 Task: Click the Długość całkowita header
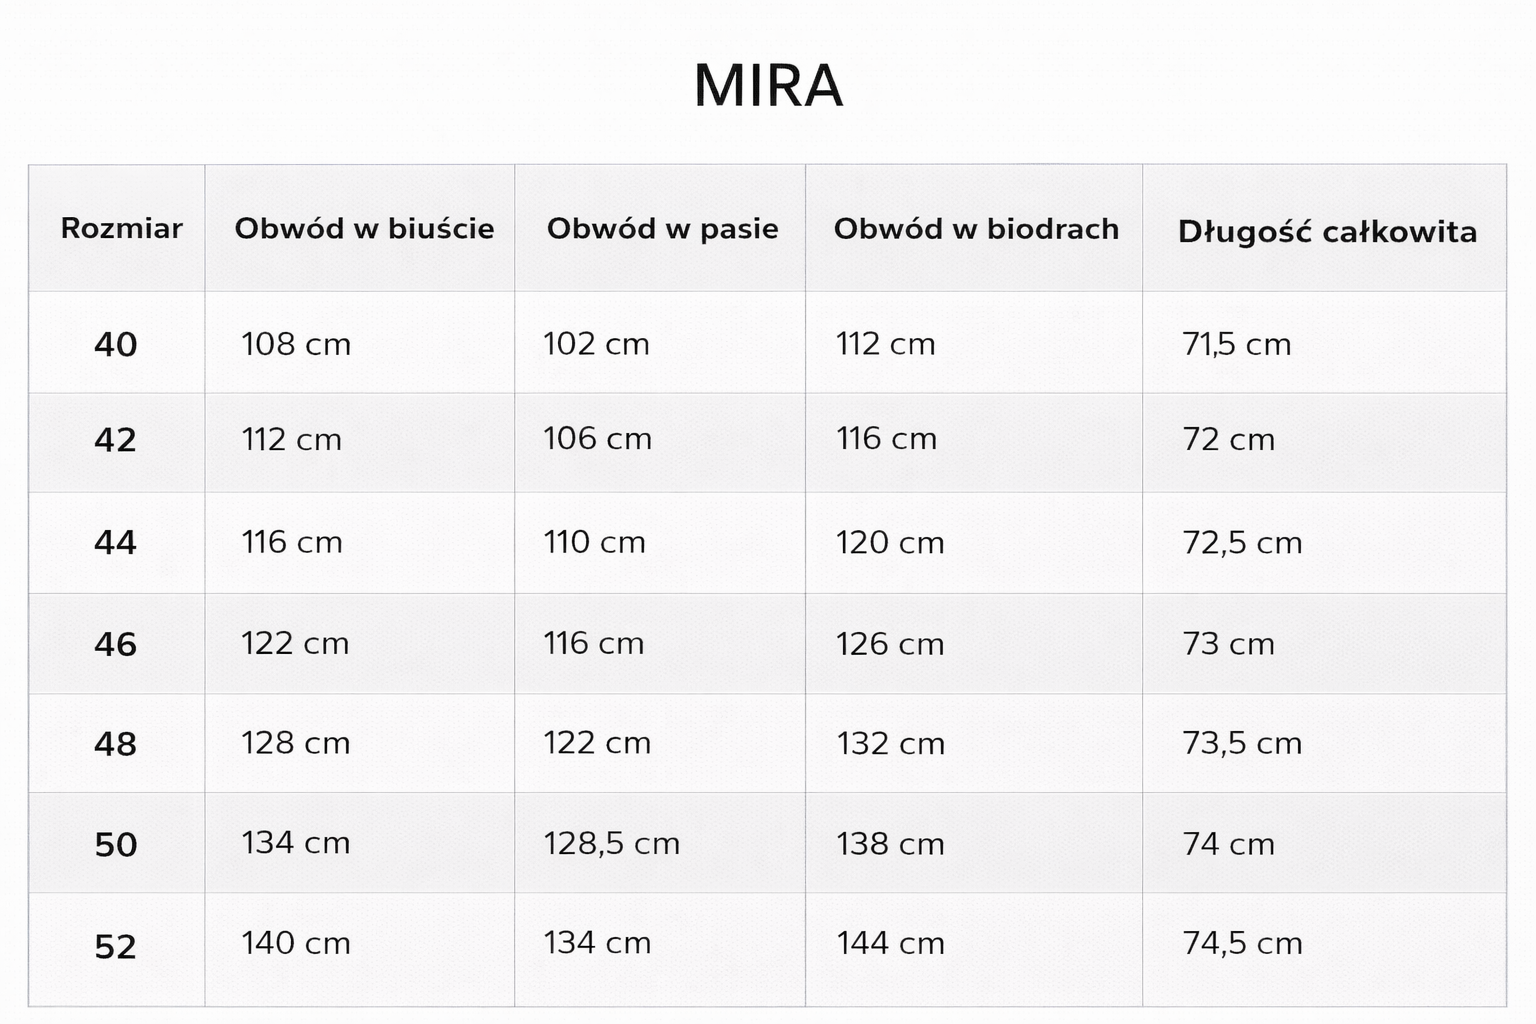(x=1327, y=232)
